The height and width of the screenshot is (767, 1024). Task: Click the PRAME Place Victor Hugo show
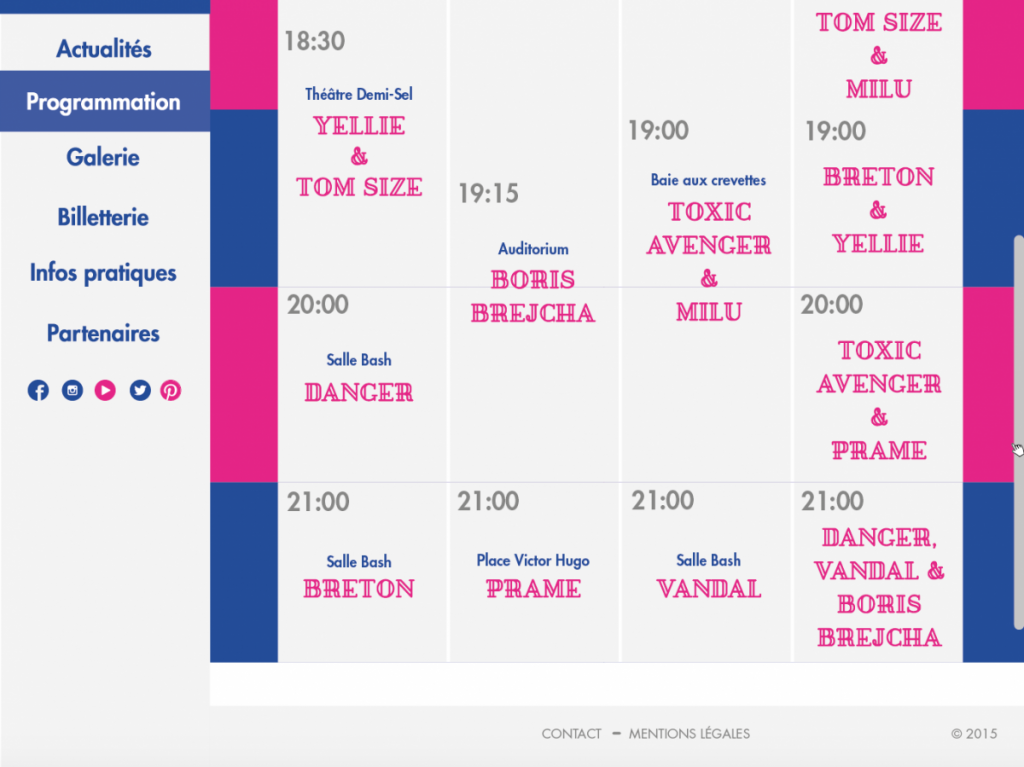533,589
